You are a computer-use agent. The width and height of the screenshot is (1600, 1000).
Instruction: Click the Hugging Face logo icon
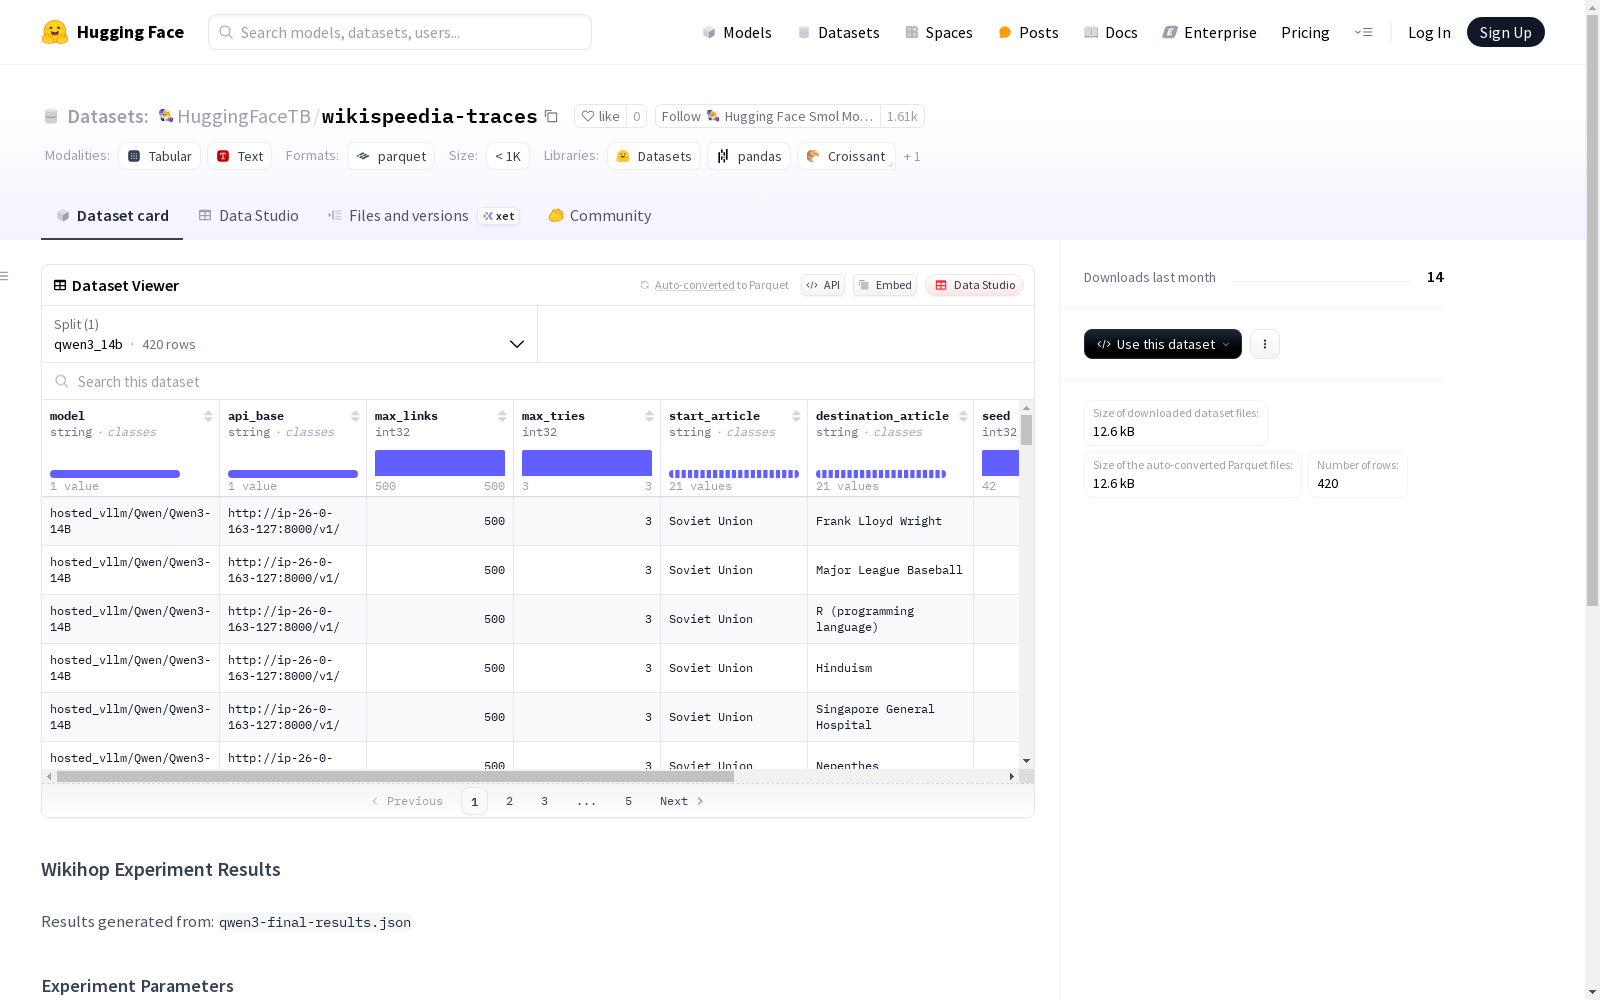pyautogui.click(x=55, y=32)
